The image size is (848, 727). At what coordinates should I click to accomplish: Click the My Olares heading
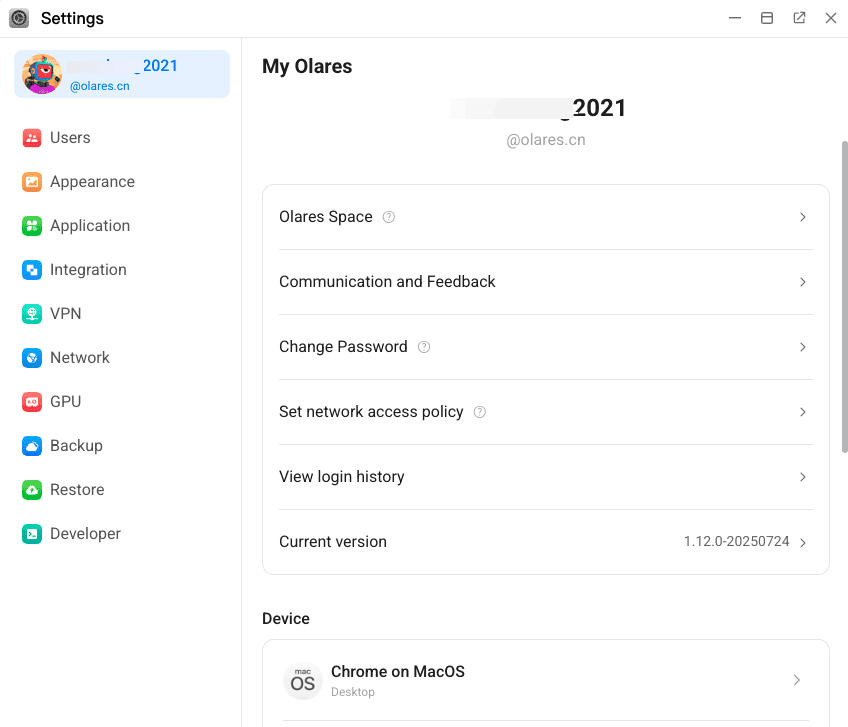point(307,66)
